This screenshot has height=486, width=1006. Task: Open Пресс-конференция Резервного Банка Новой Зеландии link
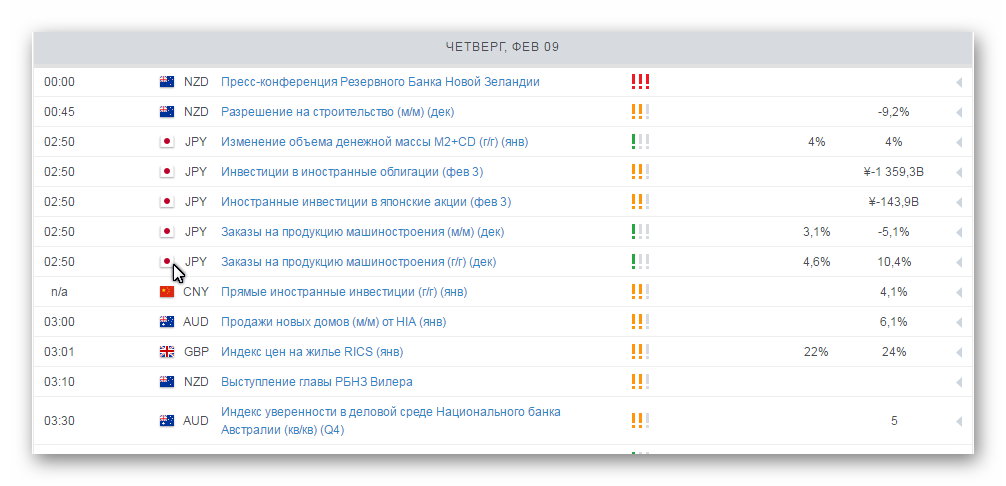[380, 82]
